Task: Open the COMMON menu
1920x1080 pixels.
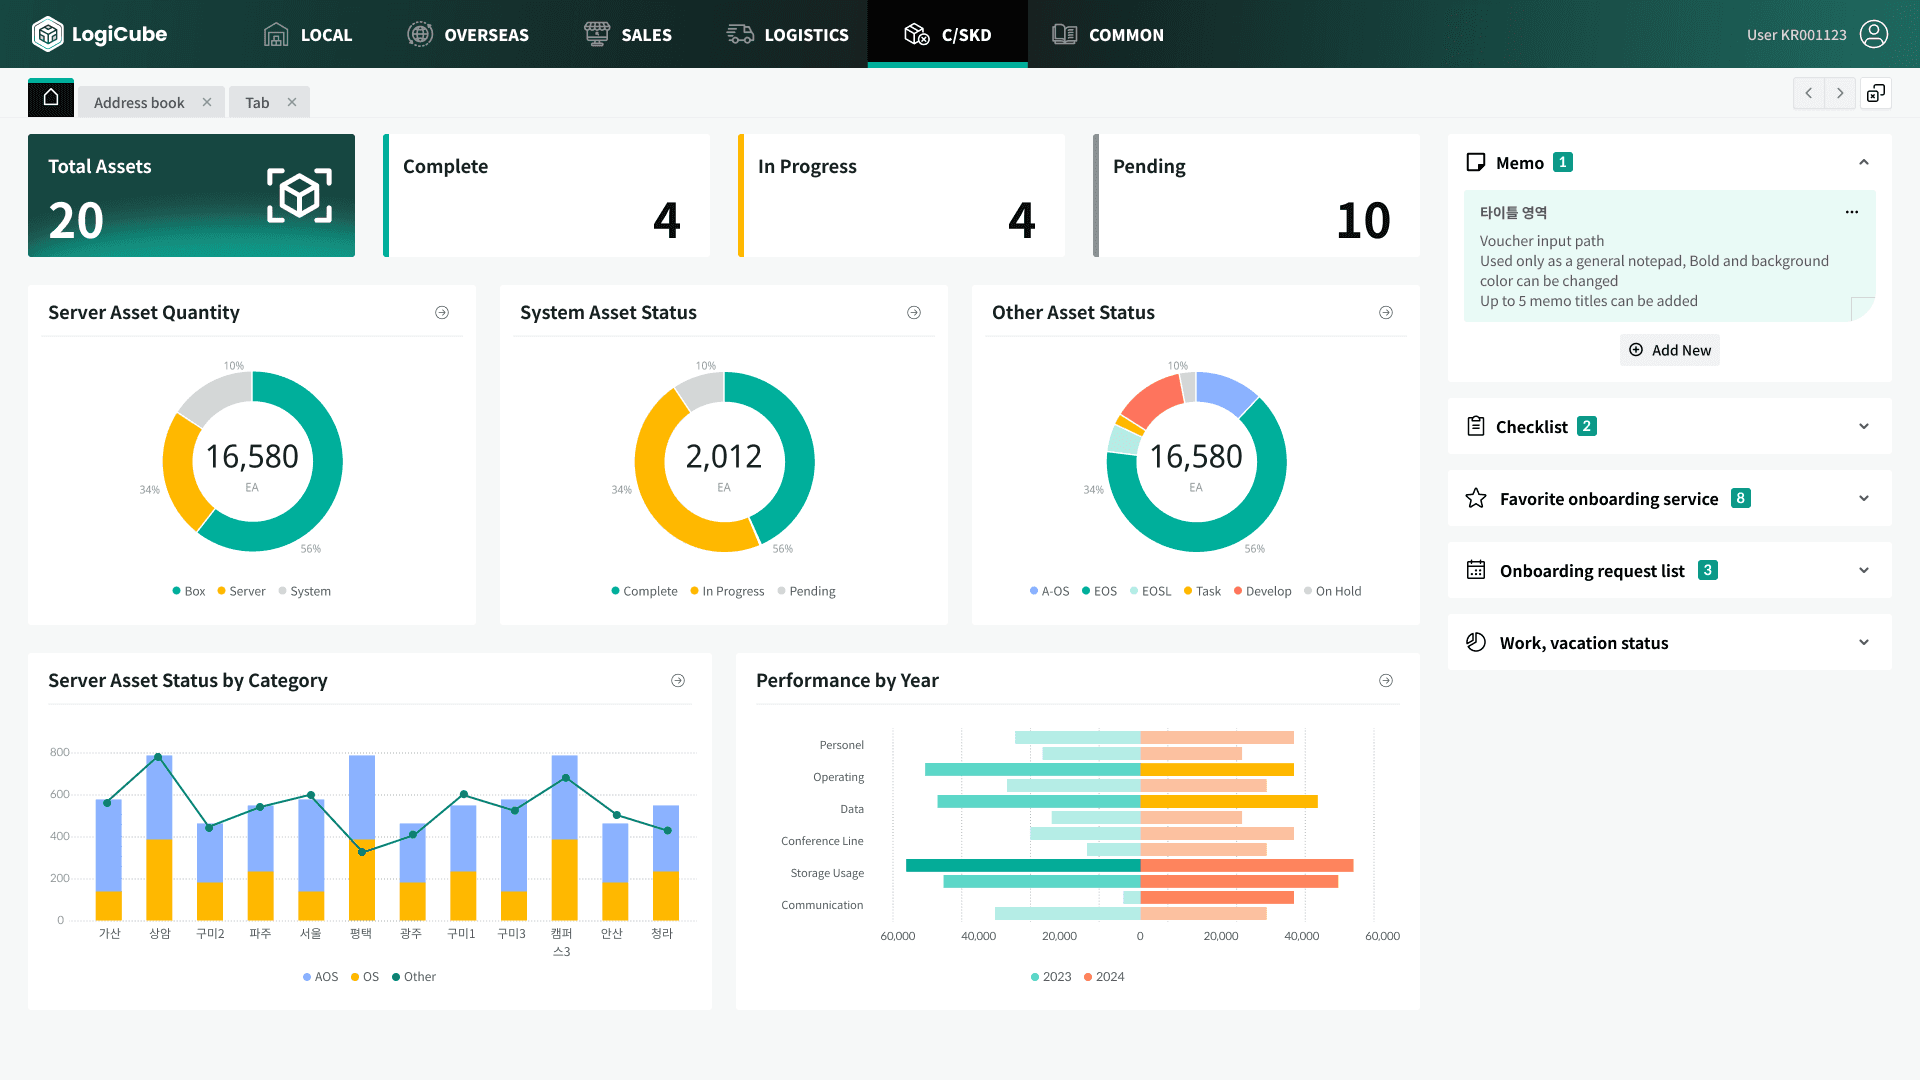Action: pyautogui.click(x=1108, y=35)
